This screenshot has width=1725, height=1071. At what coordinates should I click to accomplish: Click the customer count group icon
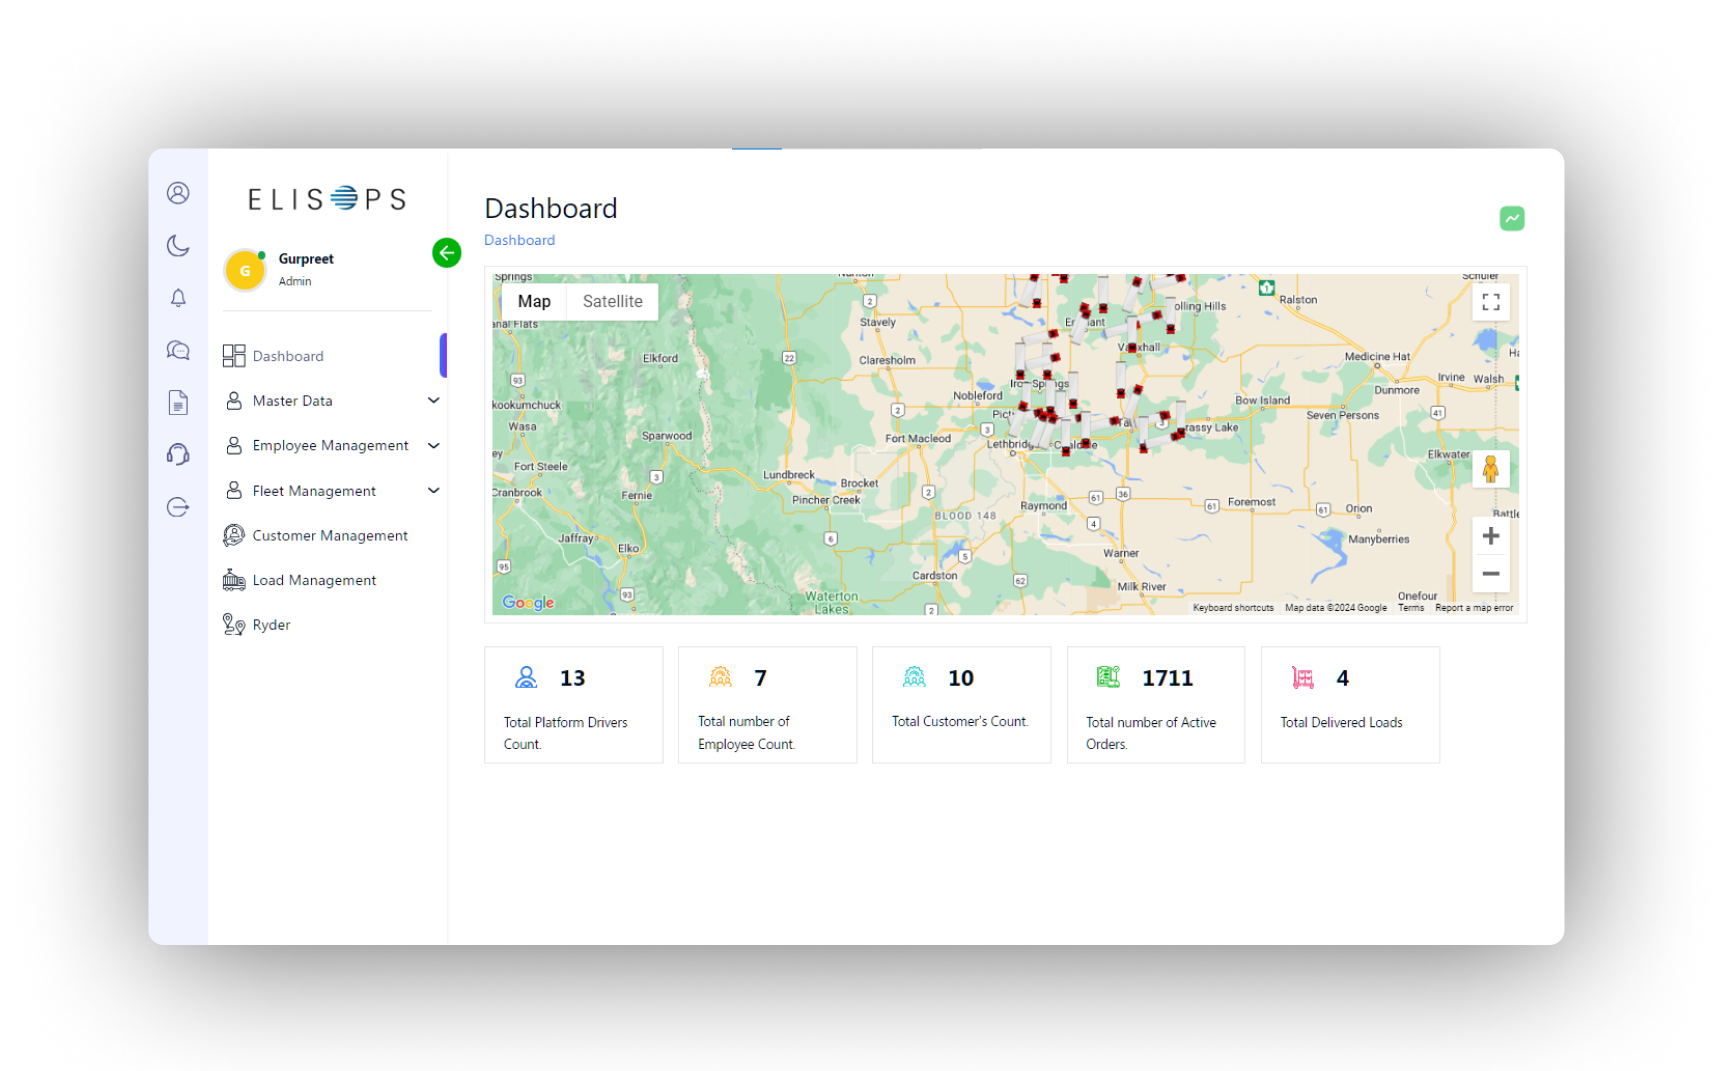tap(914, 677)
